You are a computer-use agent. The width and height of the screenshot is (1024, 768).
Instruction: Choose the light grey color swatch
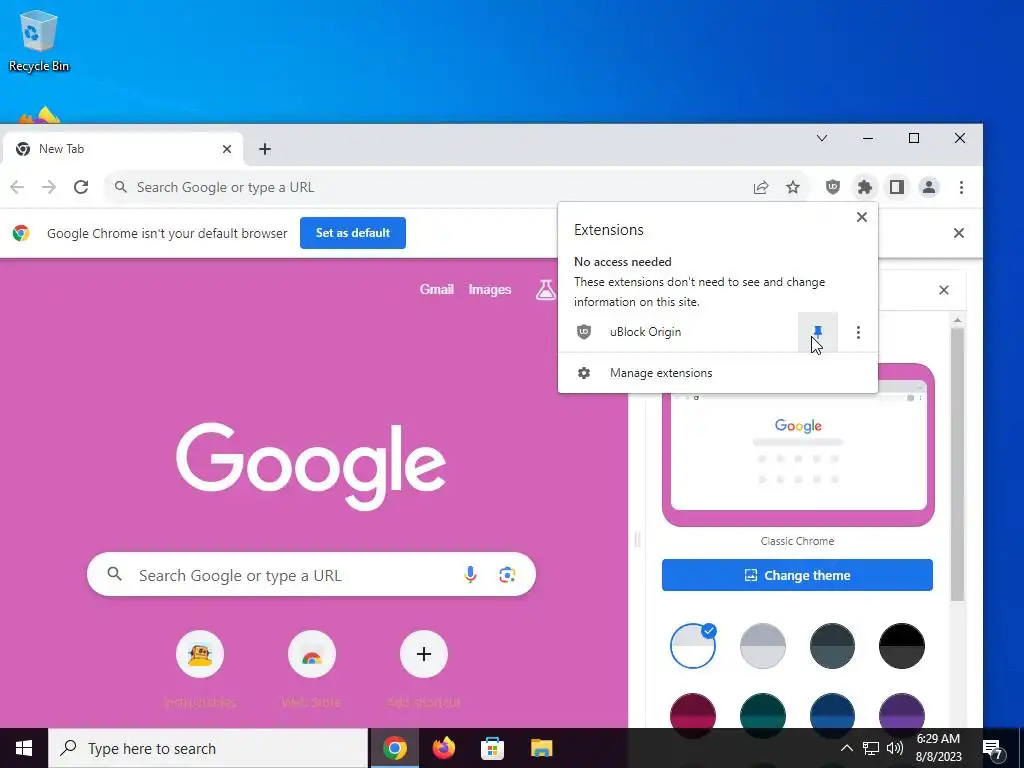763,646
